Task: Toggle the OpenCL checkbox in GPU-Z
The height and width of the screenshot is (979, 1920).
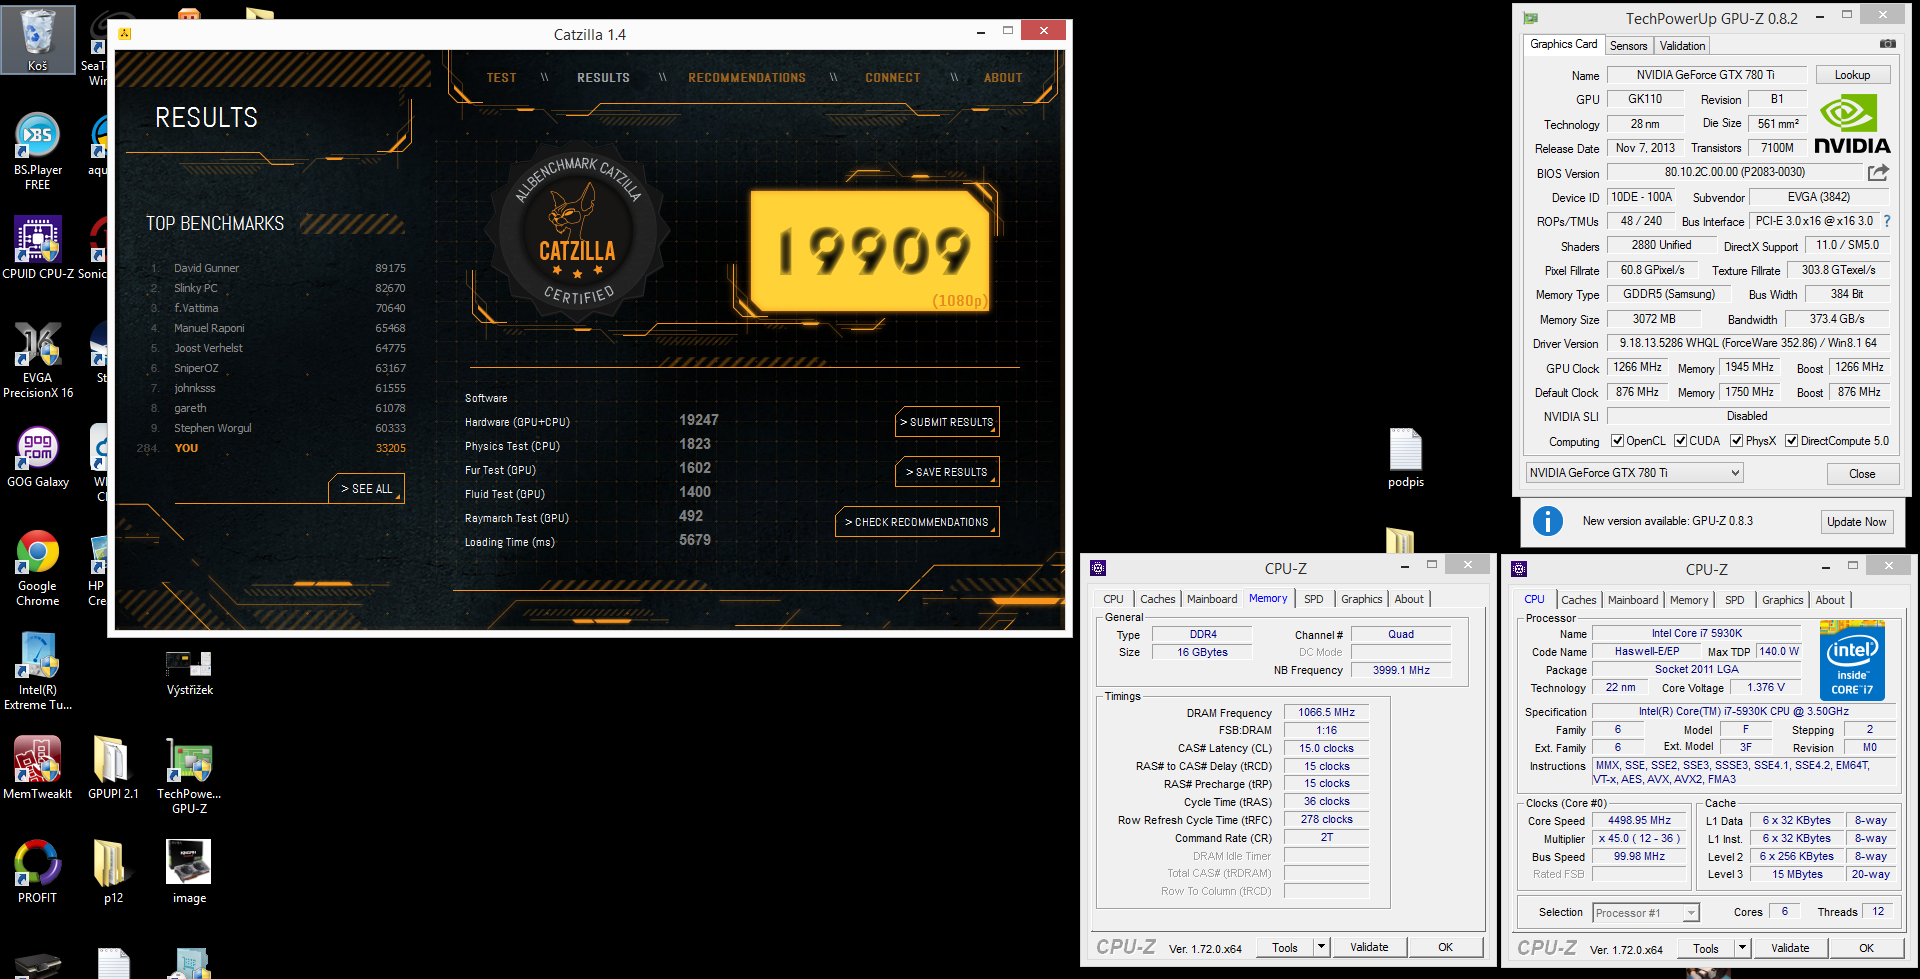Action: click(1617, 441)
